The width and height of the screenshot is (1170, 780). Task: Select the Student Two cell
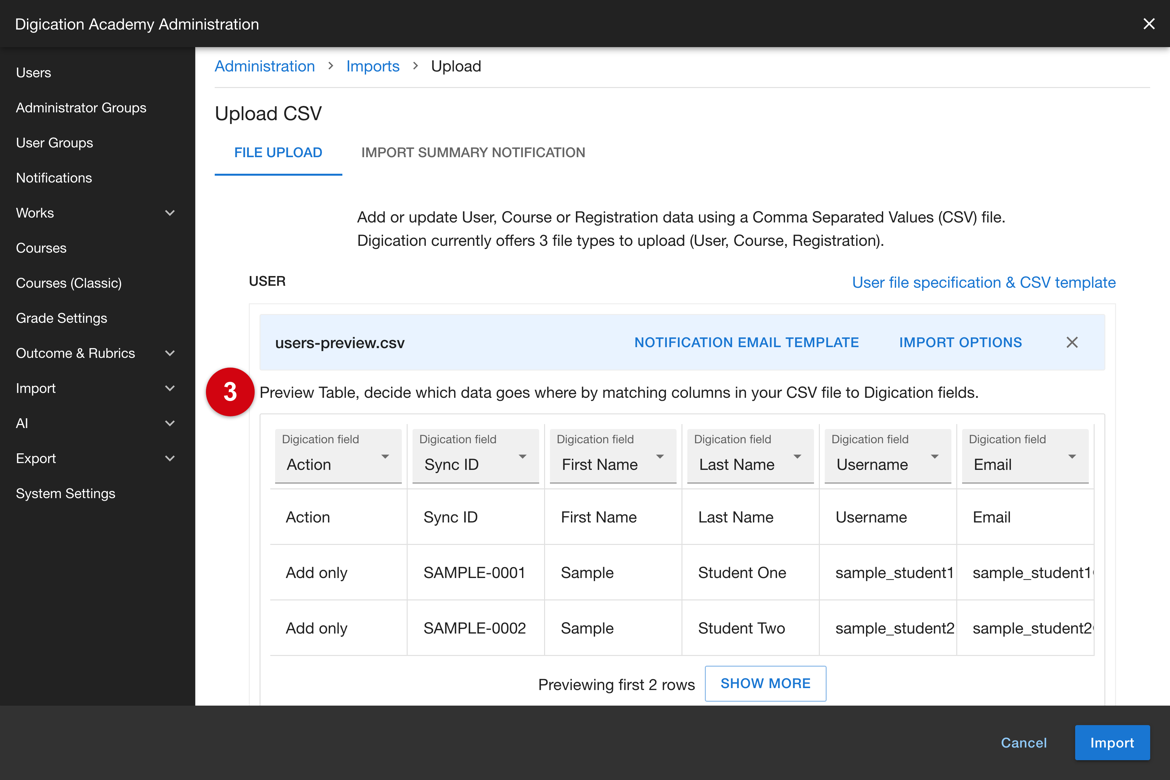pyautogui.click(x=750, y=628)
